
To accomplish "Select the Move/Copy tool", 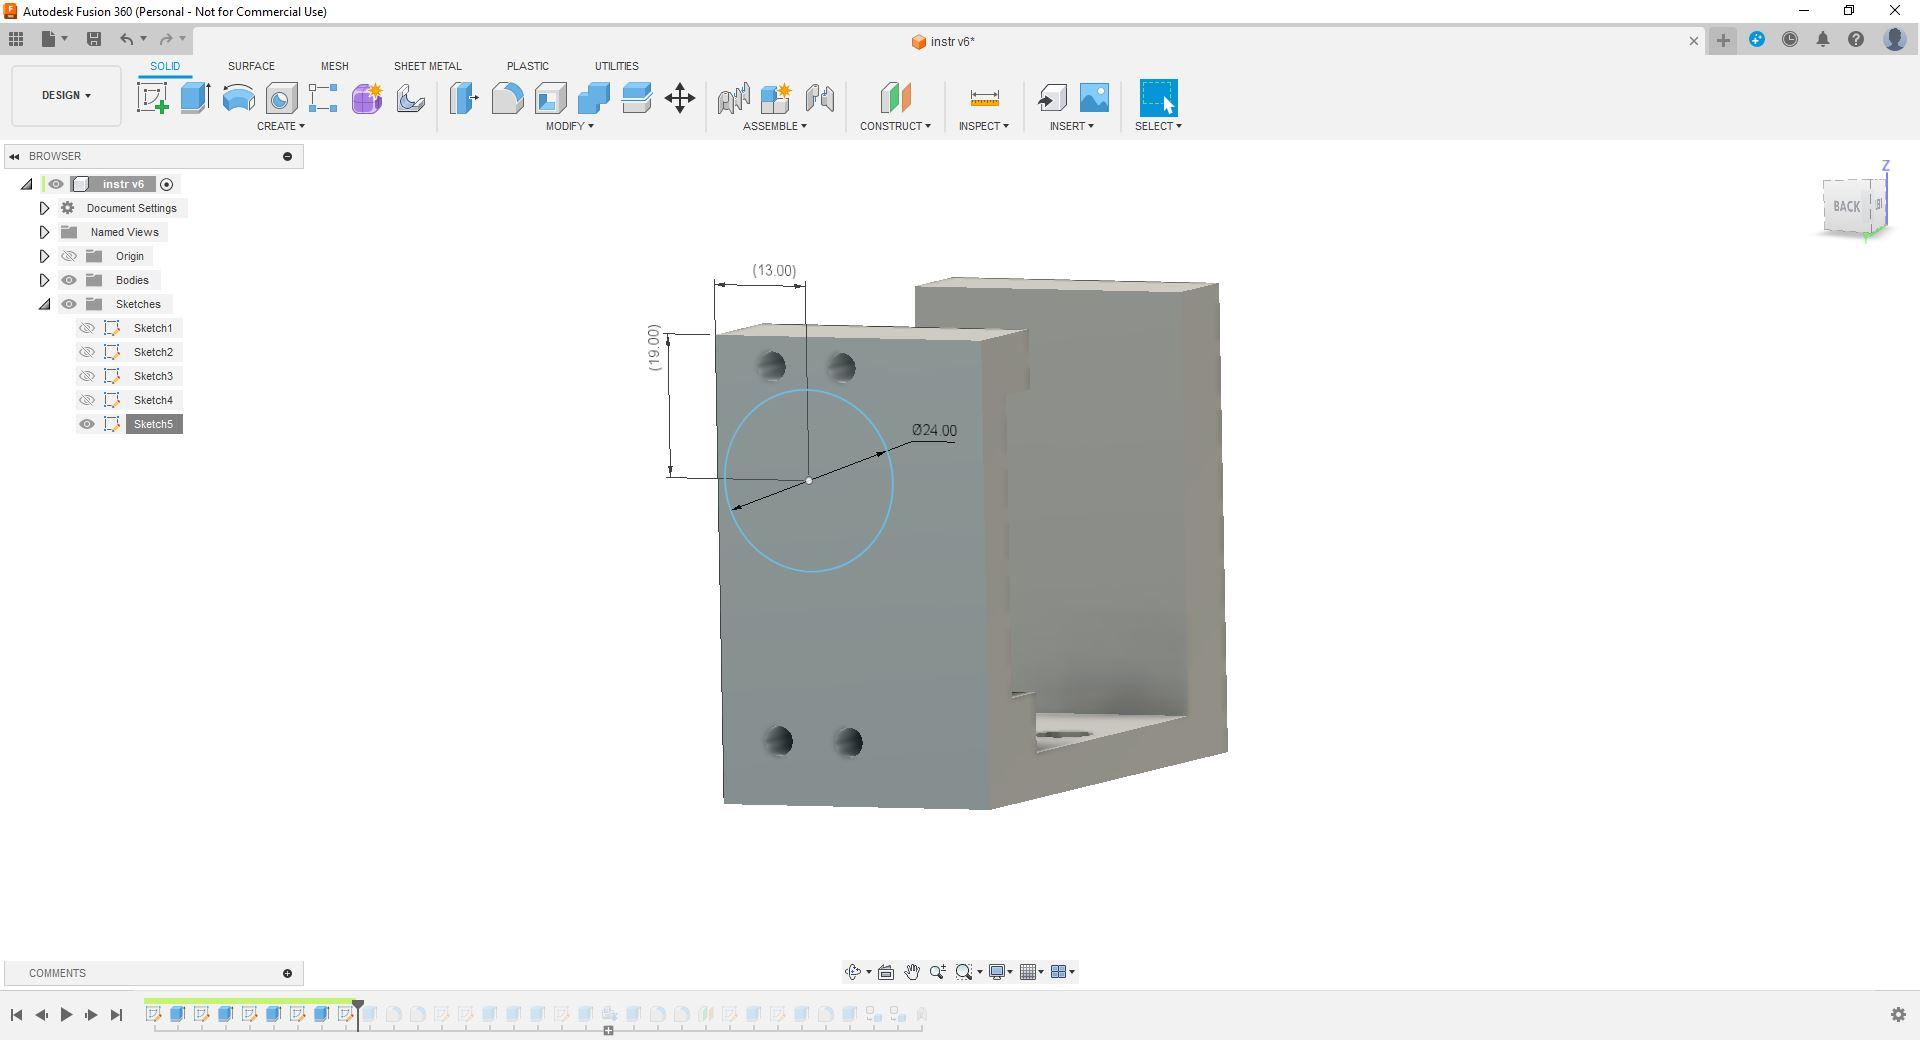I will (680, 98).
